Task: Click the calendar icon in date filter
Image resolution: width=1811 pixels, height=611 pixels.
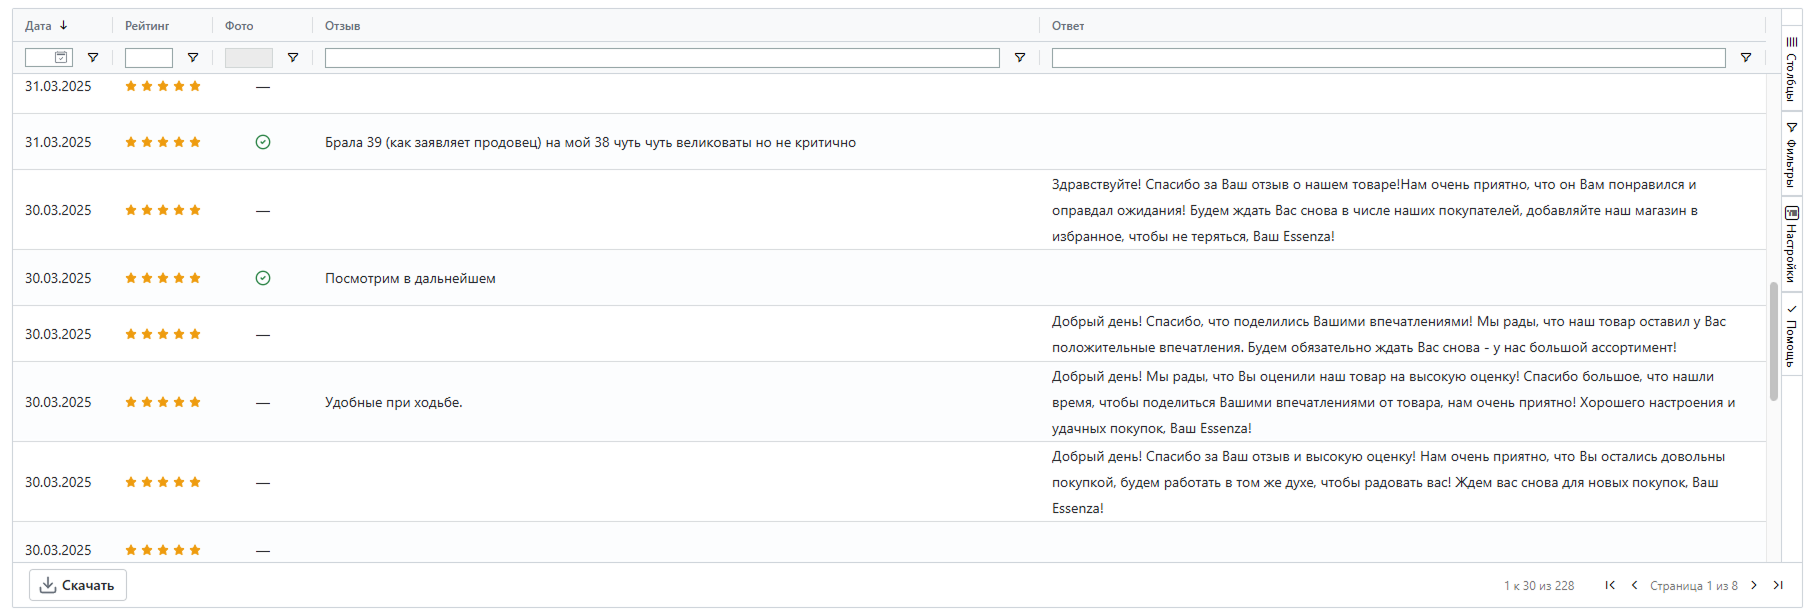Action: (61, 58)
